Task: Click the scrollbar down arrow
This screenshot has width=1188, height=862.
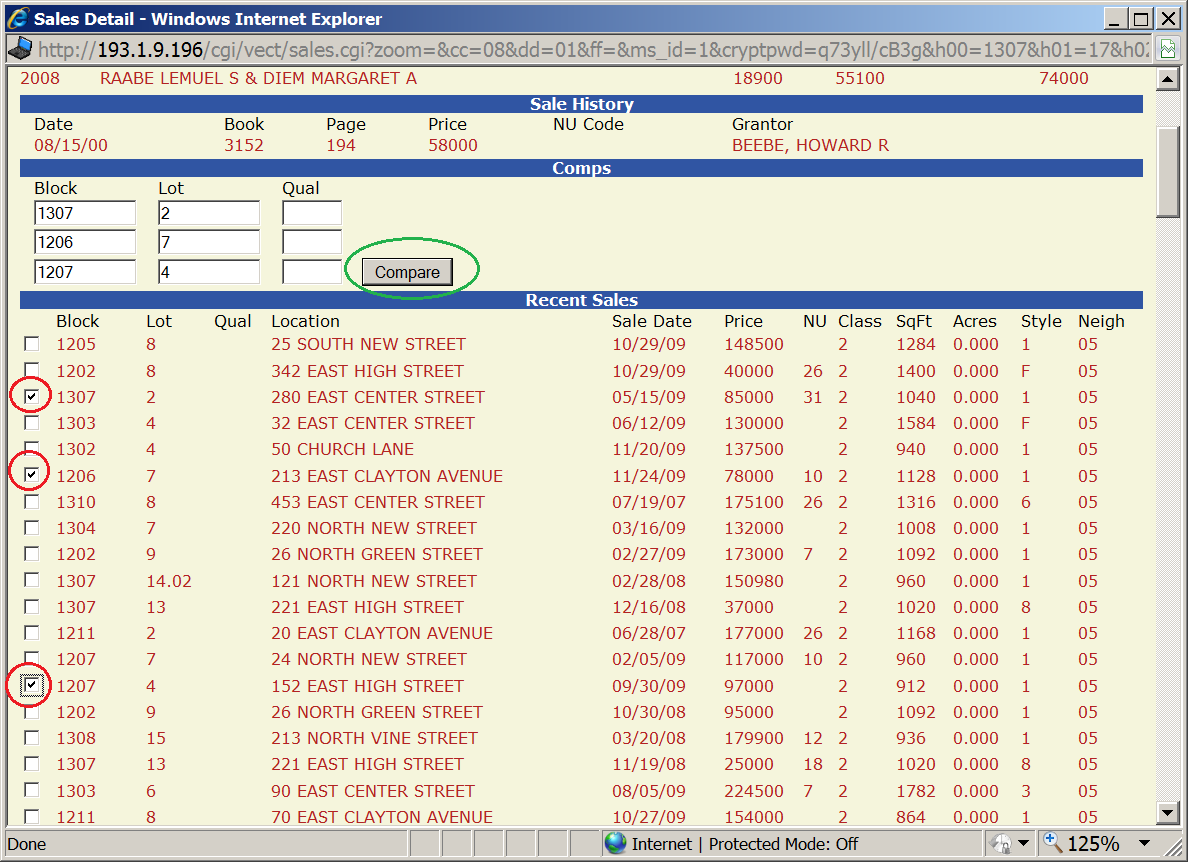Action: tap(1168, 814)
